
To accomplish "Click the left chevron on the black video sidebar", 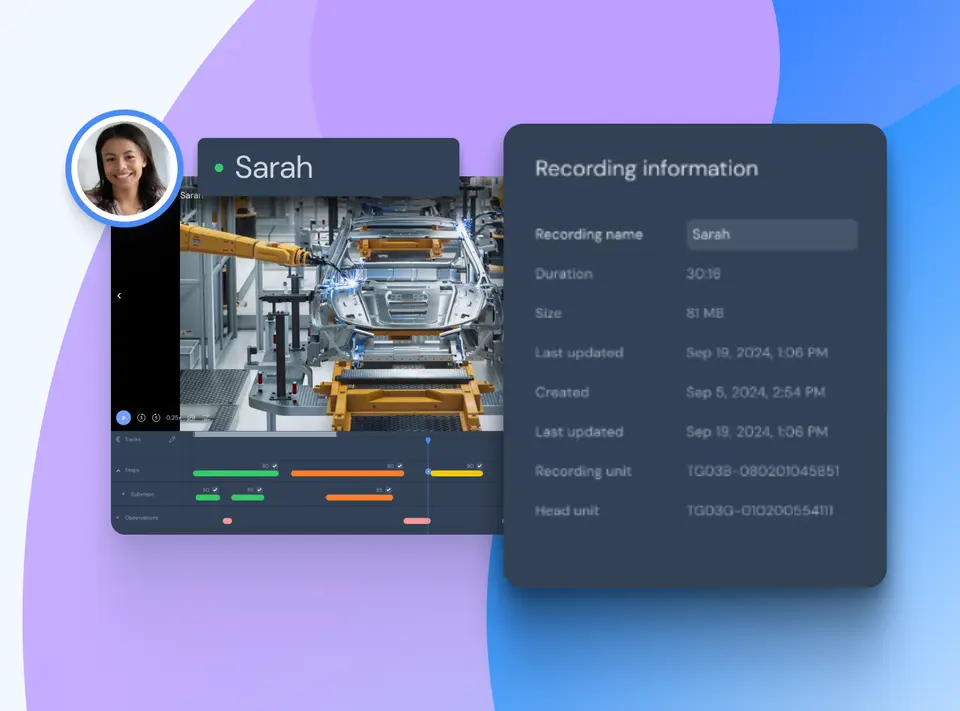I will (x=119, y=296).
